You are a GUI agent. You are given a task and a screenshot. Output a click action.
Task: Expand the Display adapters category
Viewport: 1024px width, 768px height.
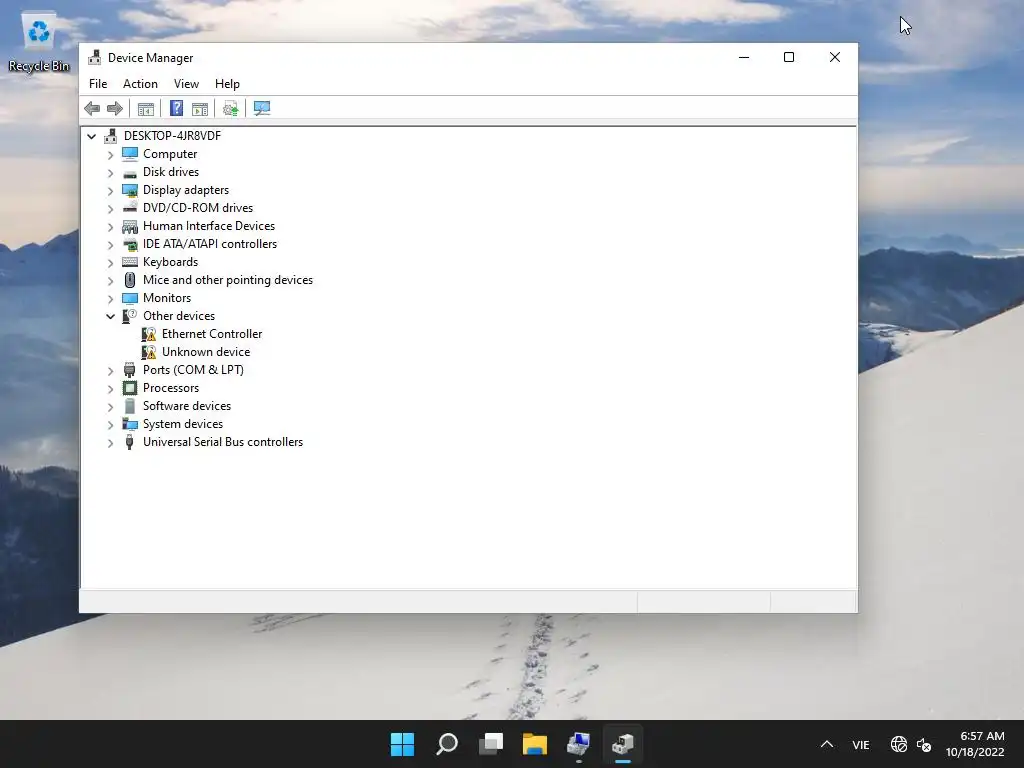coord(110,191)
